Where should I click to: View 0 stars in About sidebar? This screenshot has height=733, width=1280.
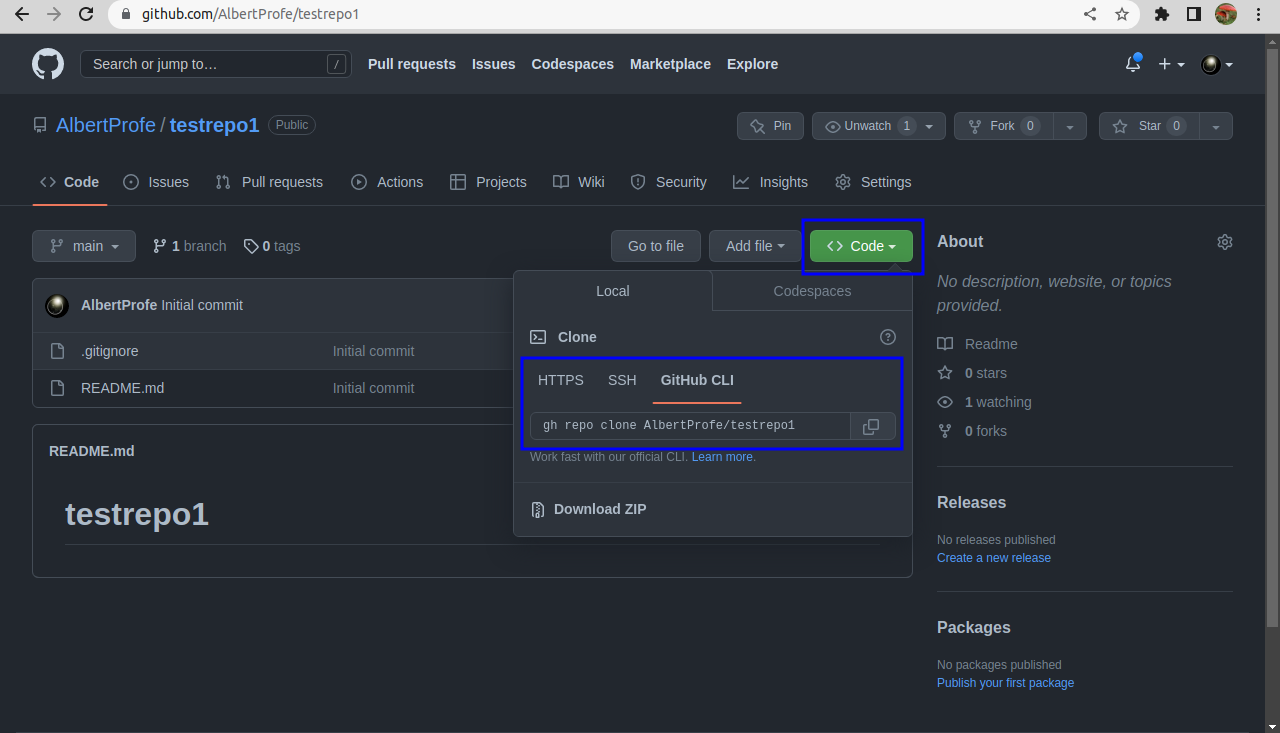coord(972,373)
